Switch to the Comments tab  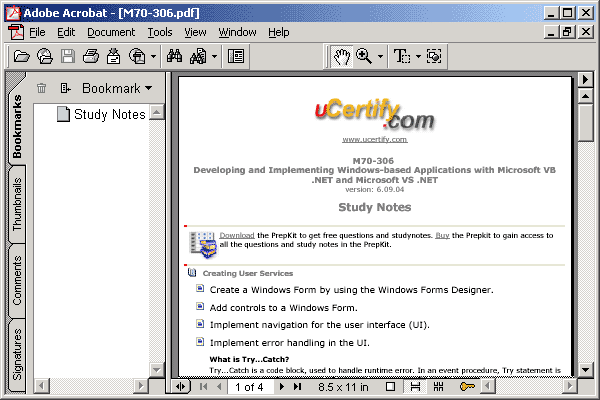[x=17, y=281]
